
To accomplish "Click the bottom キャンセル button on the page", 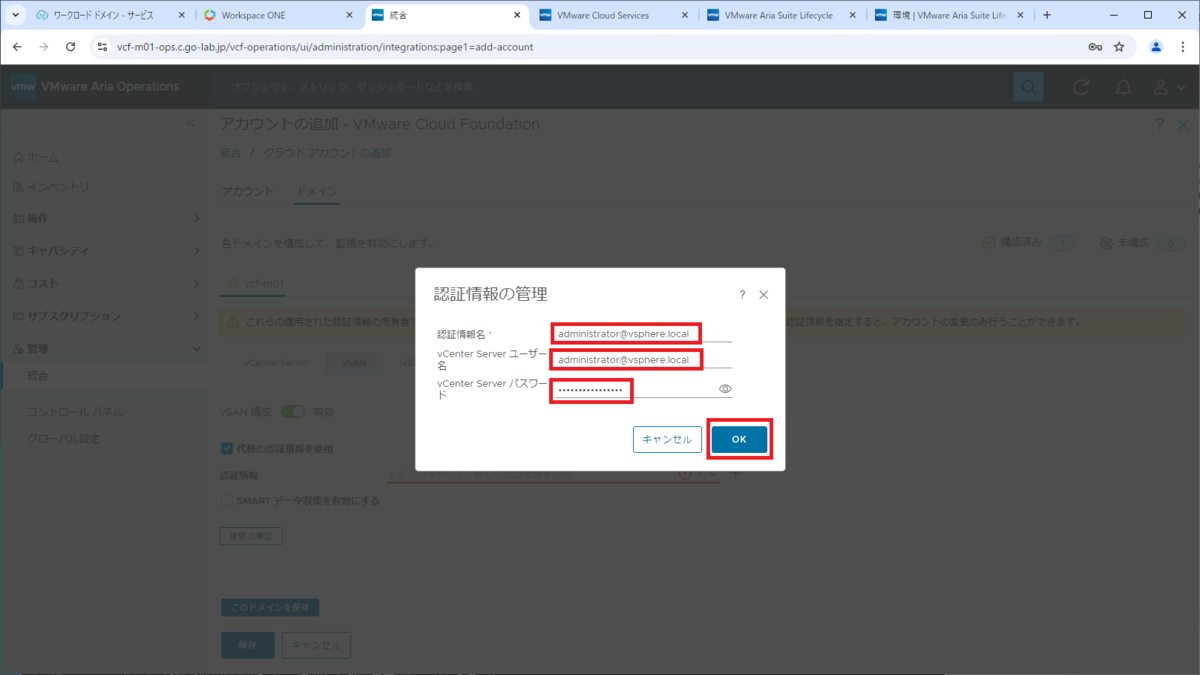I will click(x=316, y=645).
